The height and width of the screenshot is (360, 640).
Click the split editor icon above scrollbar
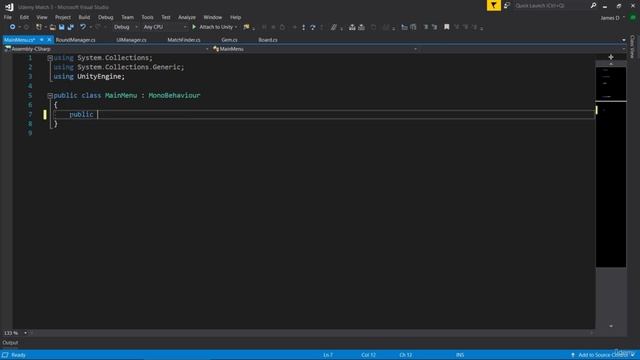[611, 57]
